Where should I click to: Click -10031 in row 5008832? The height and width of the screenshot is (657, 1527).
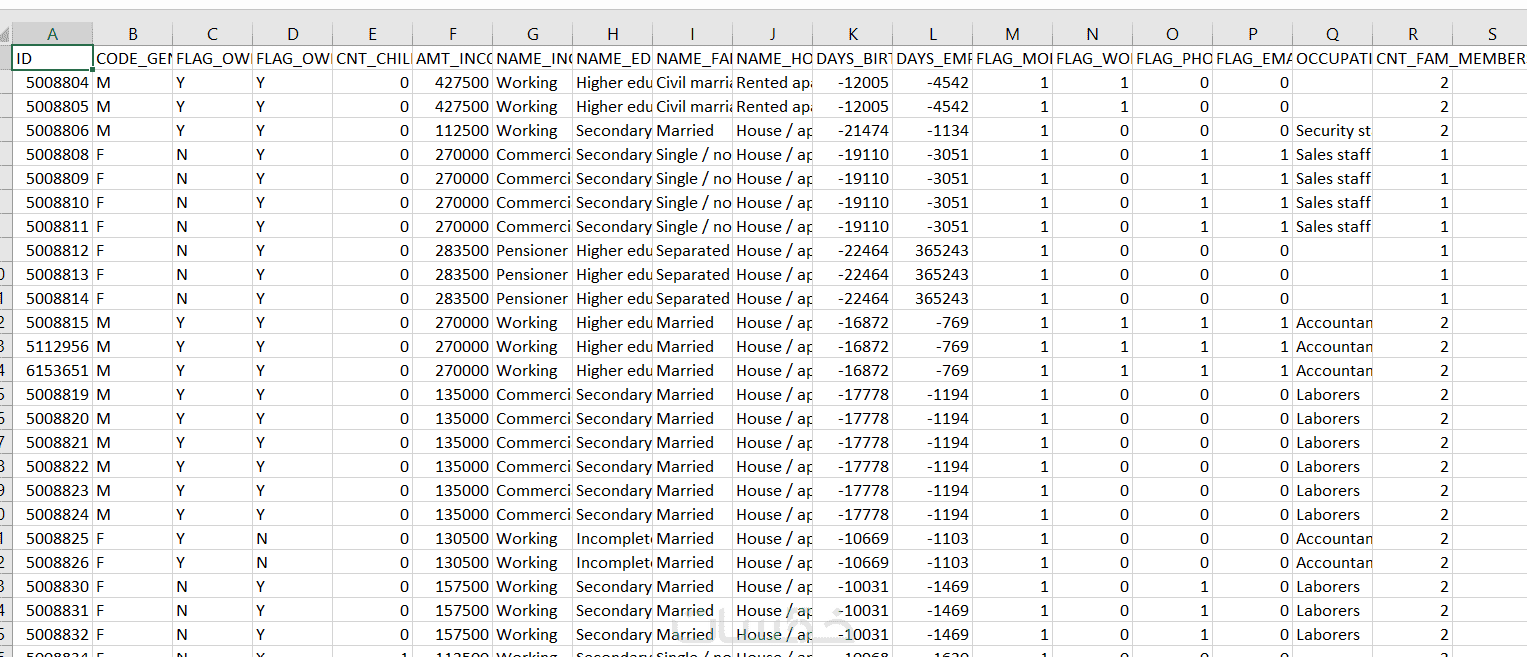pos(853,634)
